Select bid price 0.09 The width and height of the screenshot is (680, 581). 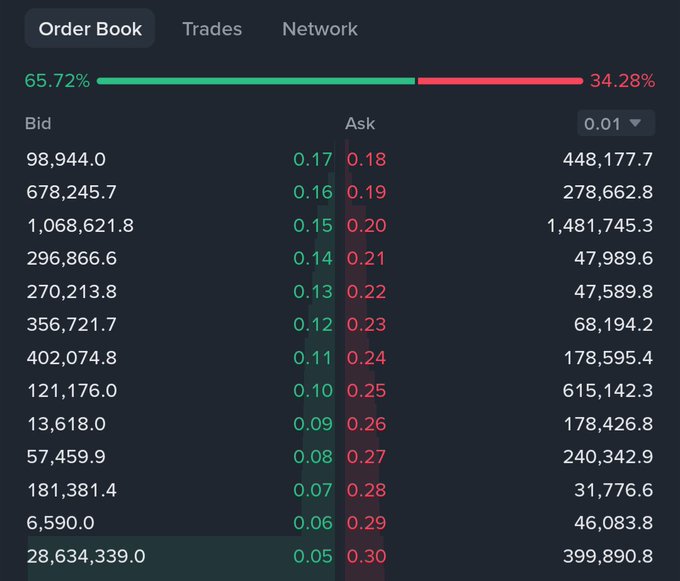313,424
